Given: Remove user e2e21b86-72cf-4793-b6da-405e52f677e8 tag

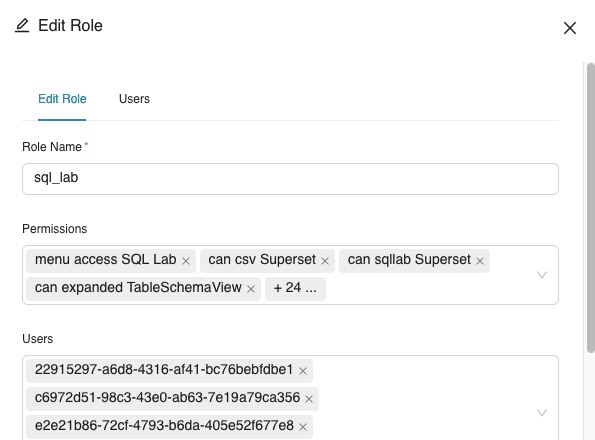Looking at the screenshot, I should [x=303, y=427].
